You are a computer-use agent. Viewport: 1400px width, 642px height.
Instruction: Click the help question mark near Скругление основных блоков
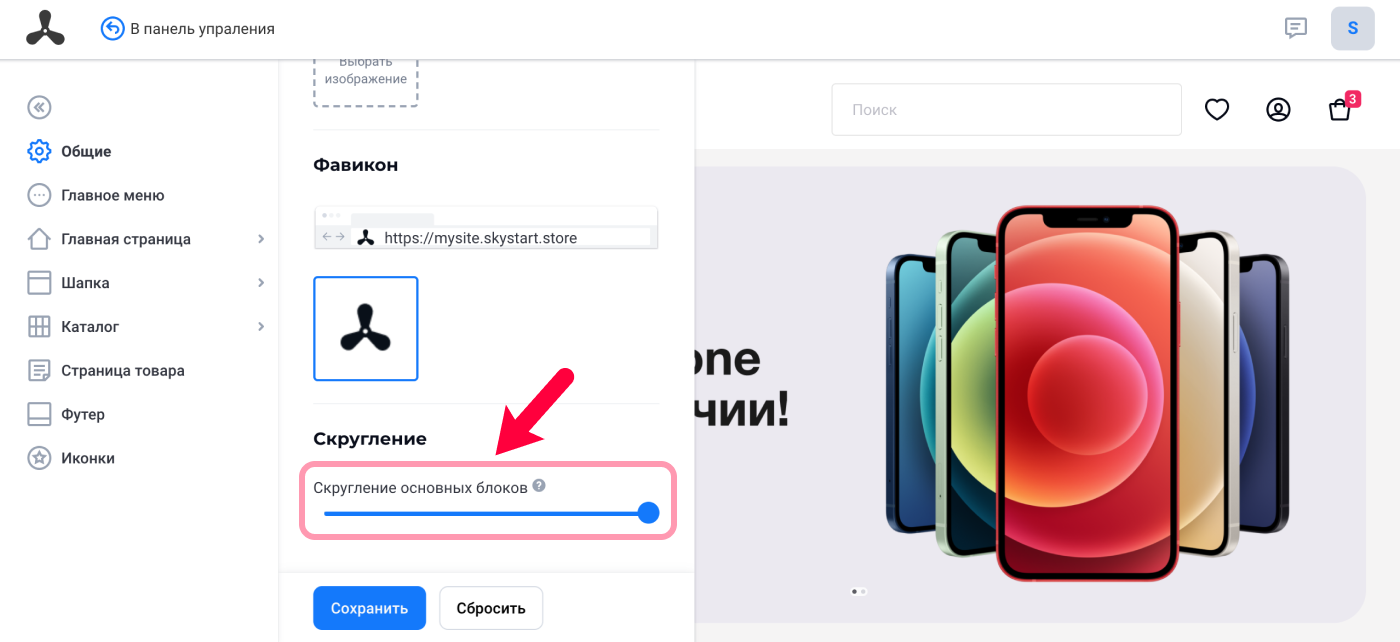[539, 485]
